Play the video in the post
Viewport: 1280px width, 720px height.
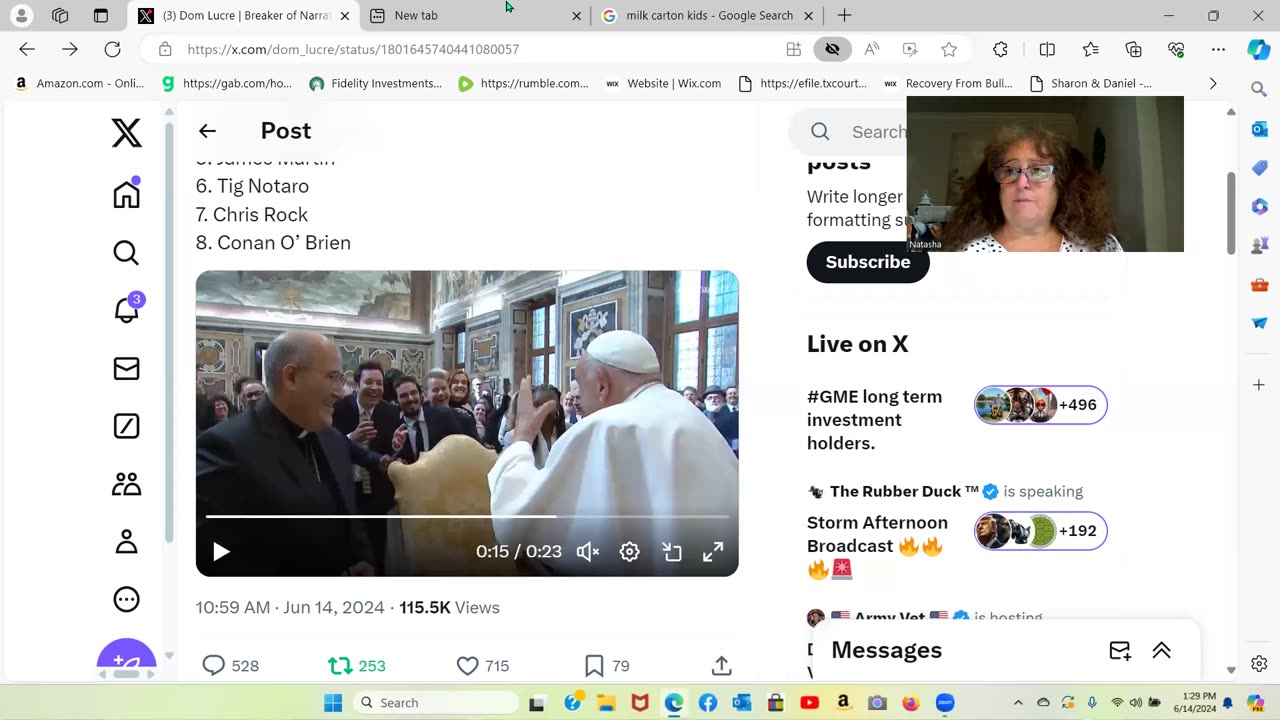221,552
